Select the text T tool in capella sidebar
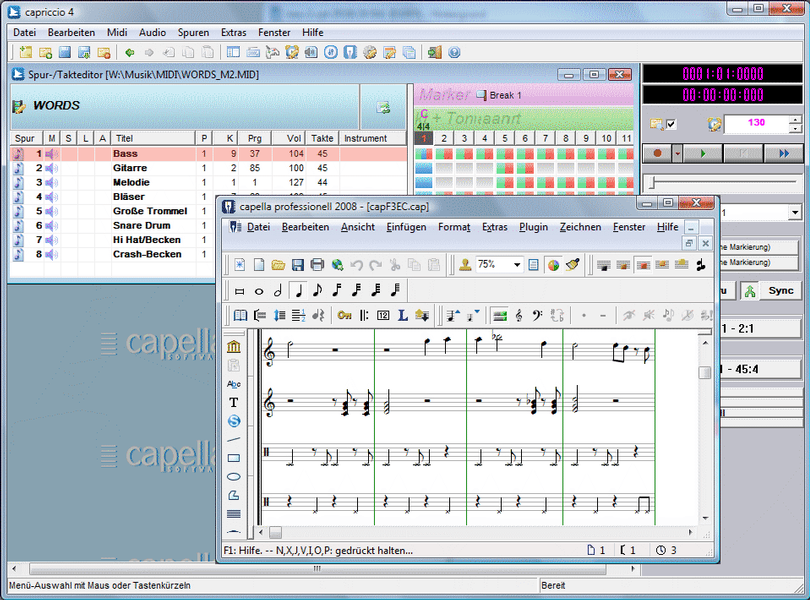Image resolution: width=810 pixels, height=600 pixels. [233, 403]
